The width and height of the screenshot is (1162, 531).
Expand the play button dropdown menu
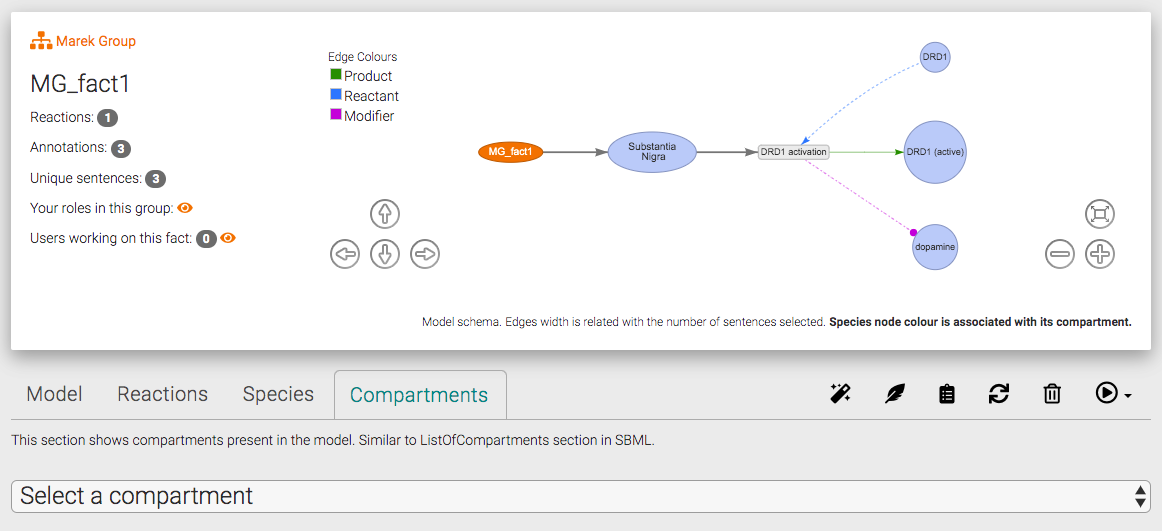pyautogui.click(x=1113, y=394)
